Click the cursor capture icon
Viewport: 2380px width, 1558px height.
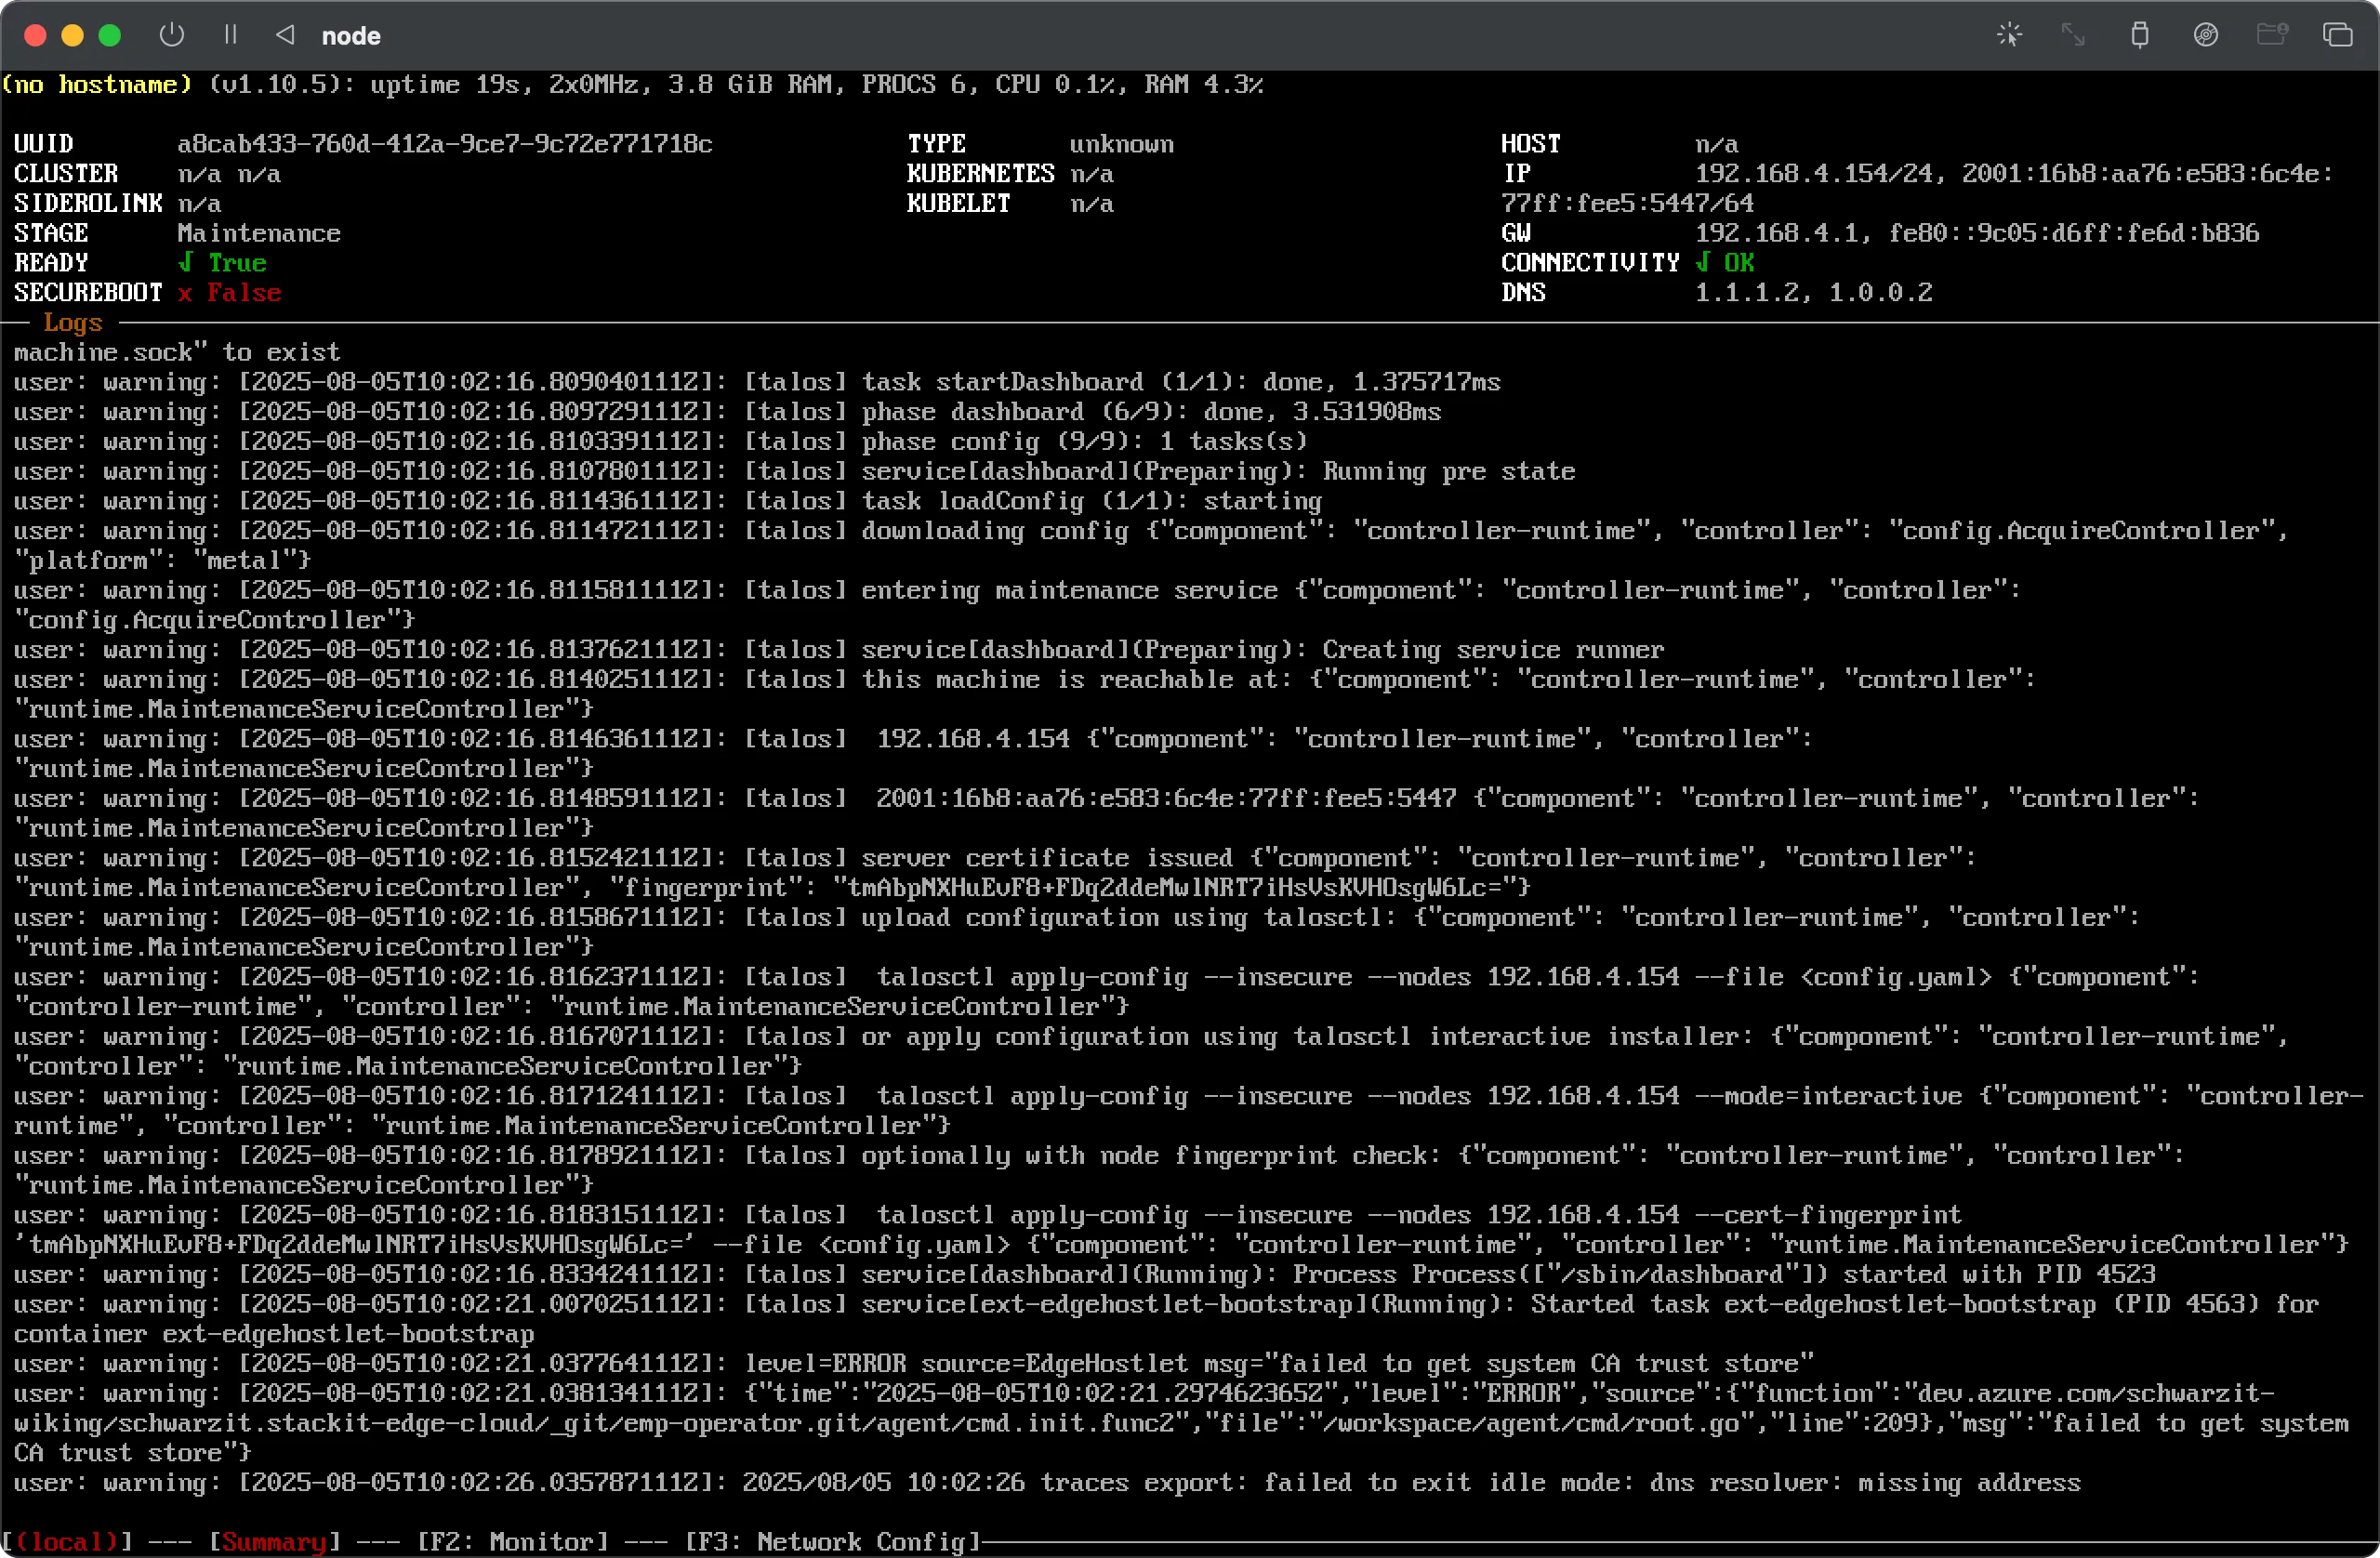click(x=2009, y=35)
